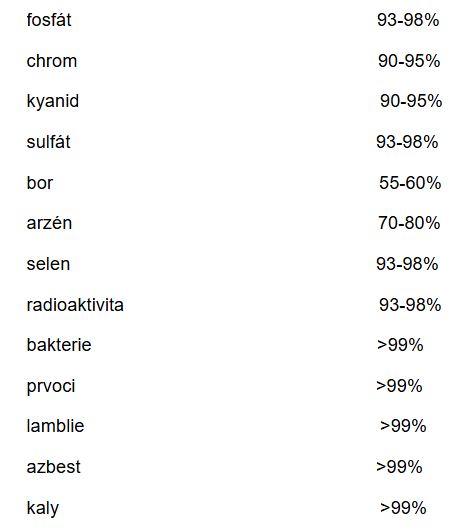
Task: Click the bor label
Action: 40,183
